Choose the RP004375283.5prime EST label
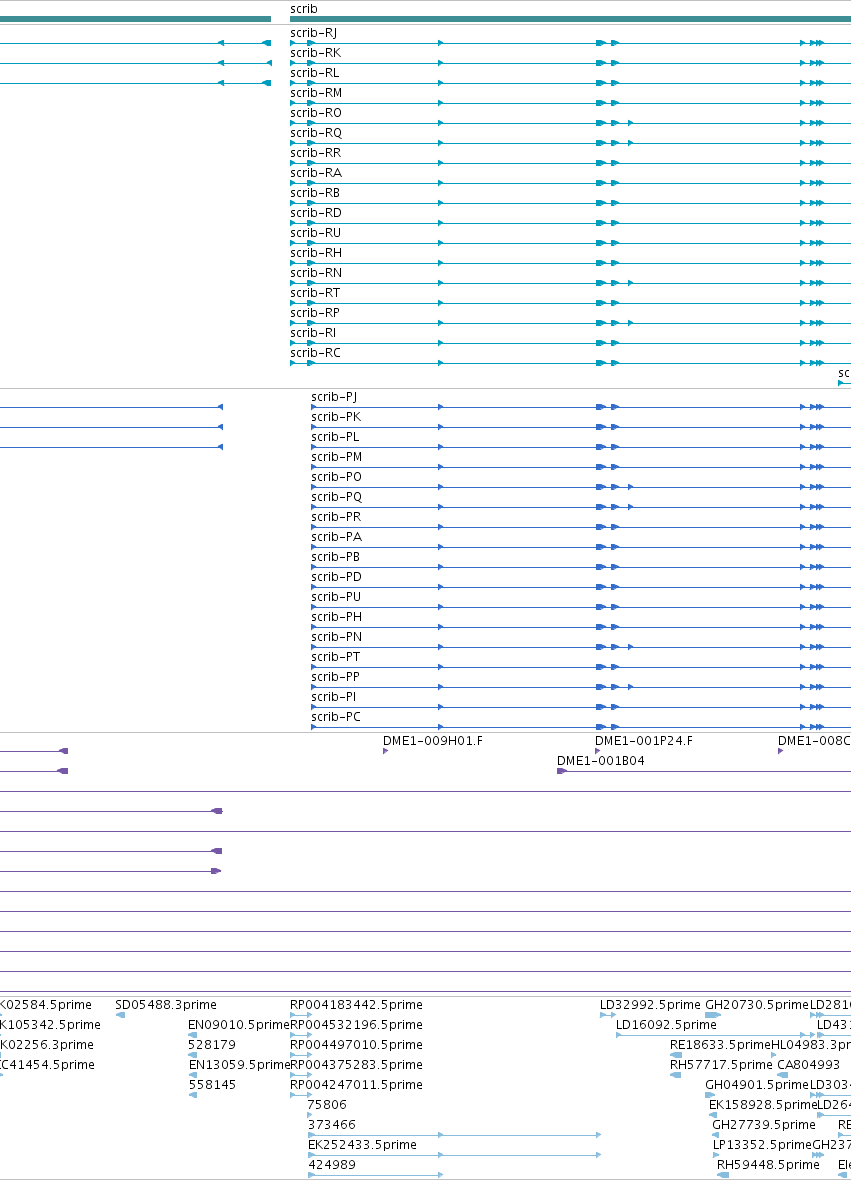The height and width of the screenshot is (1180, 851). 357,1065
